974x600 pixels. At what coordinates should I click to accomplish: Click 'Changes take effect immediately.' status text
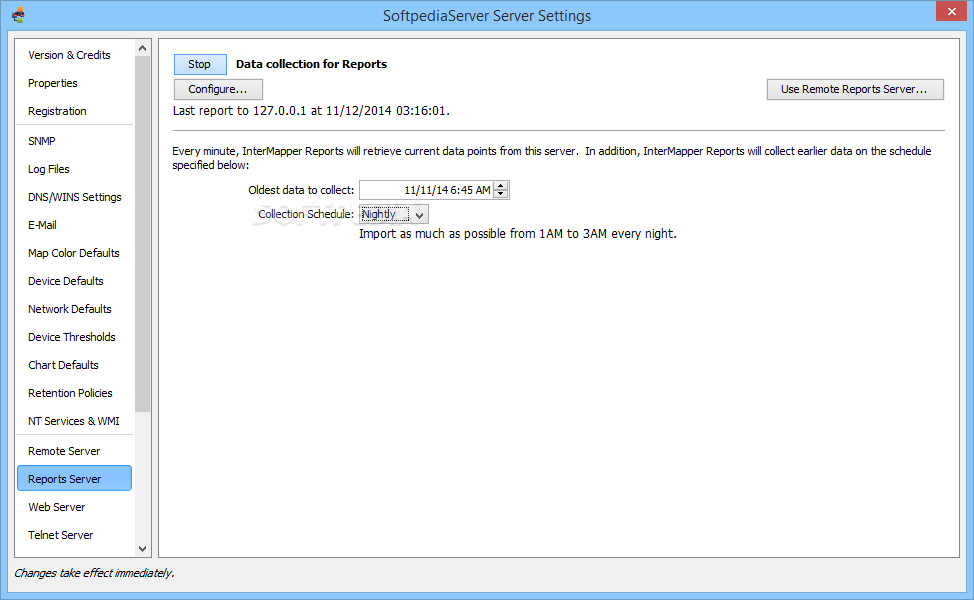[94, 573]
